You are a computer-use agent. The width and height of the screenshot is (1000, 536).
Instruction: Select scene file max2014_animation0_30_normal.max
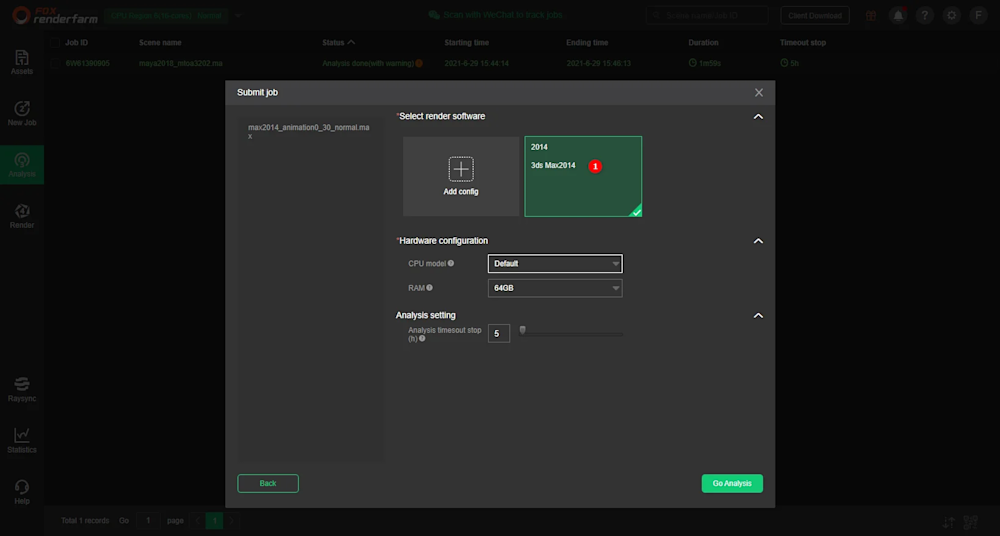coord(309,131)
